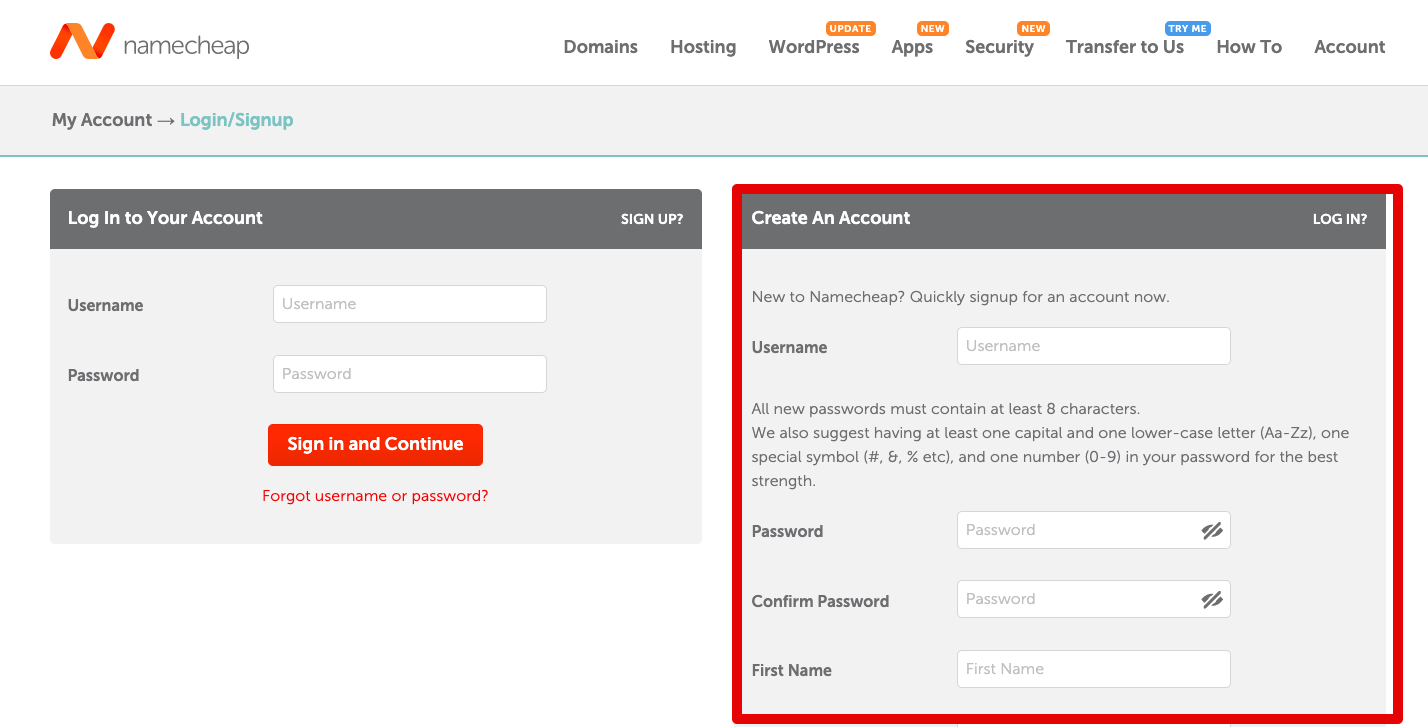Click Forgot username or password link
The height and width of the screenshot is (727, 1428).
tap(375, 496)
